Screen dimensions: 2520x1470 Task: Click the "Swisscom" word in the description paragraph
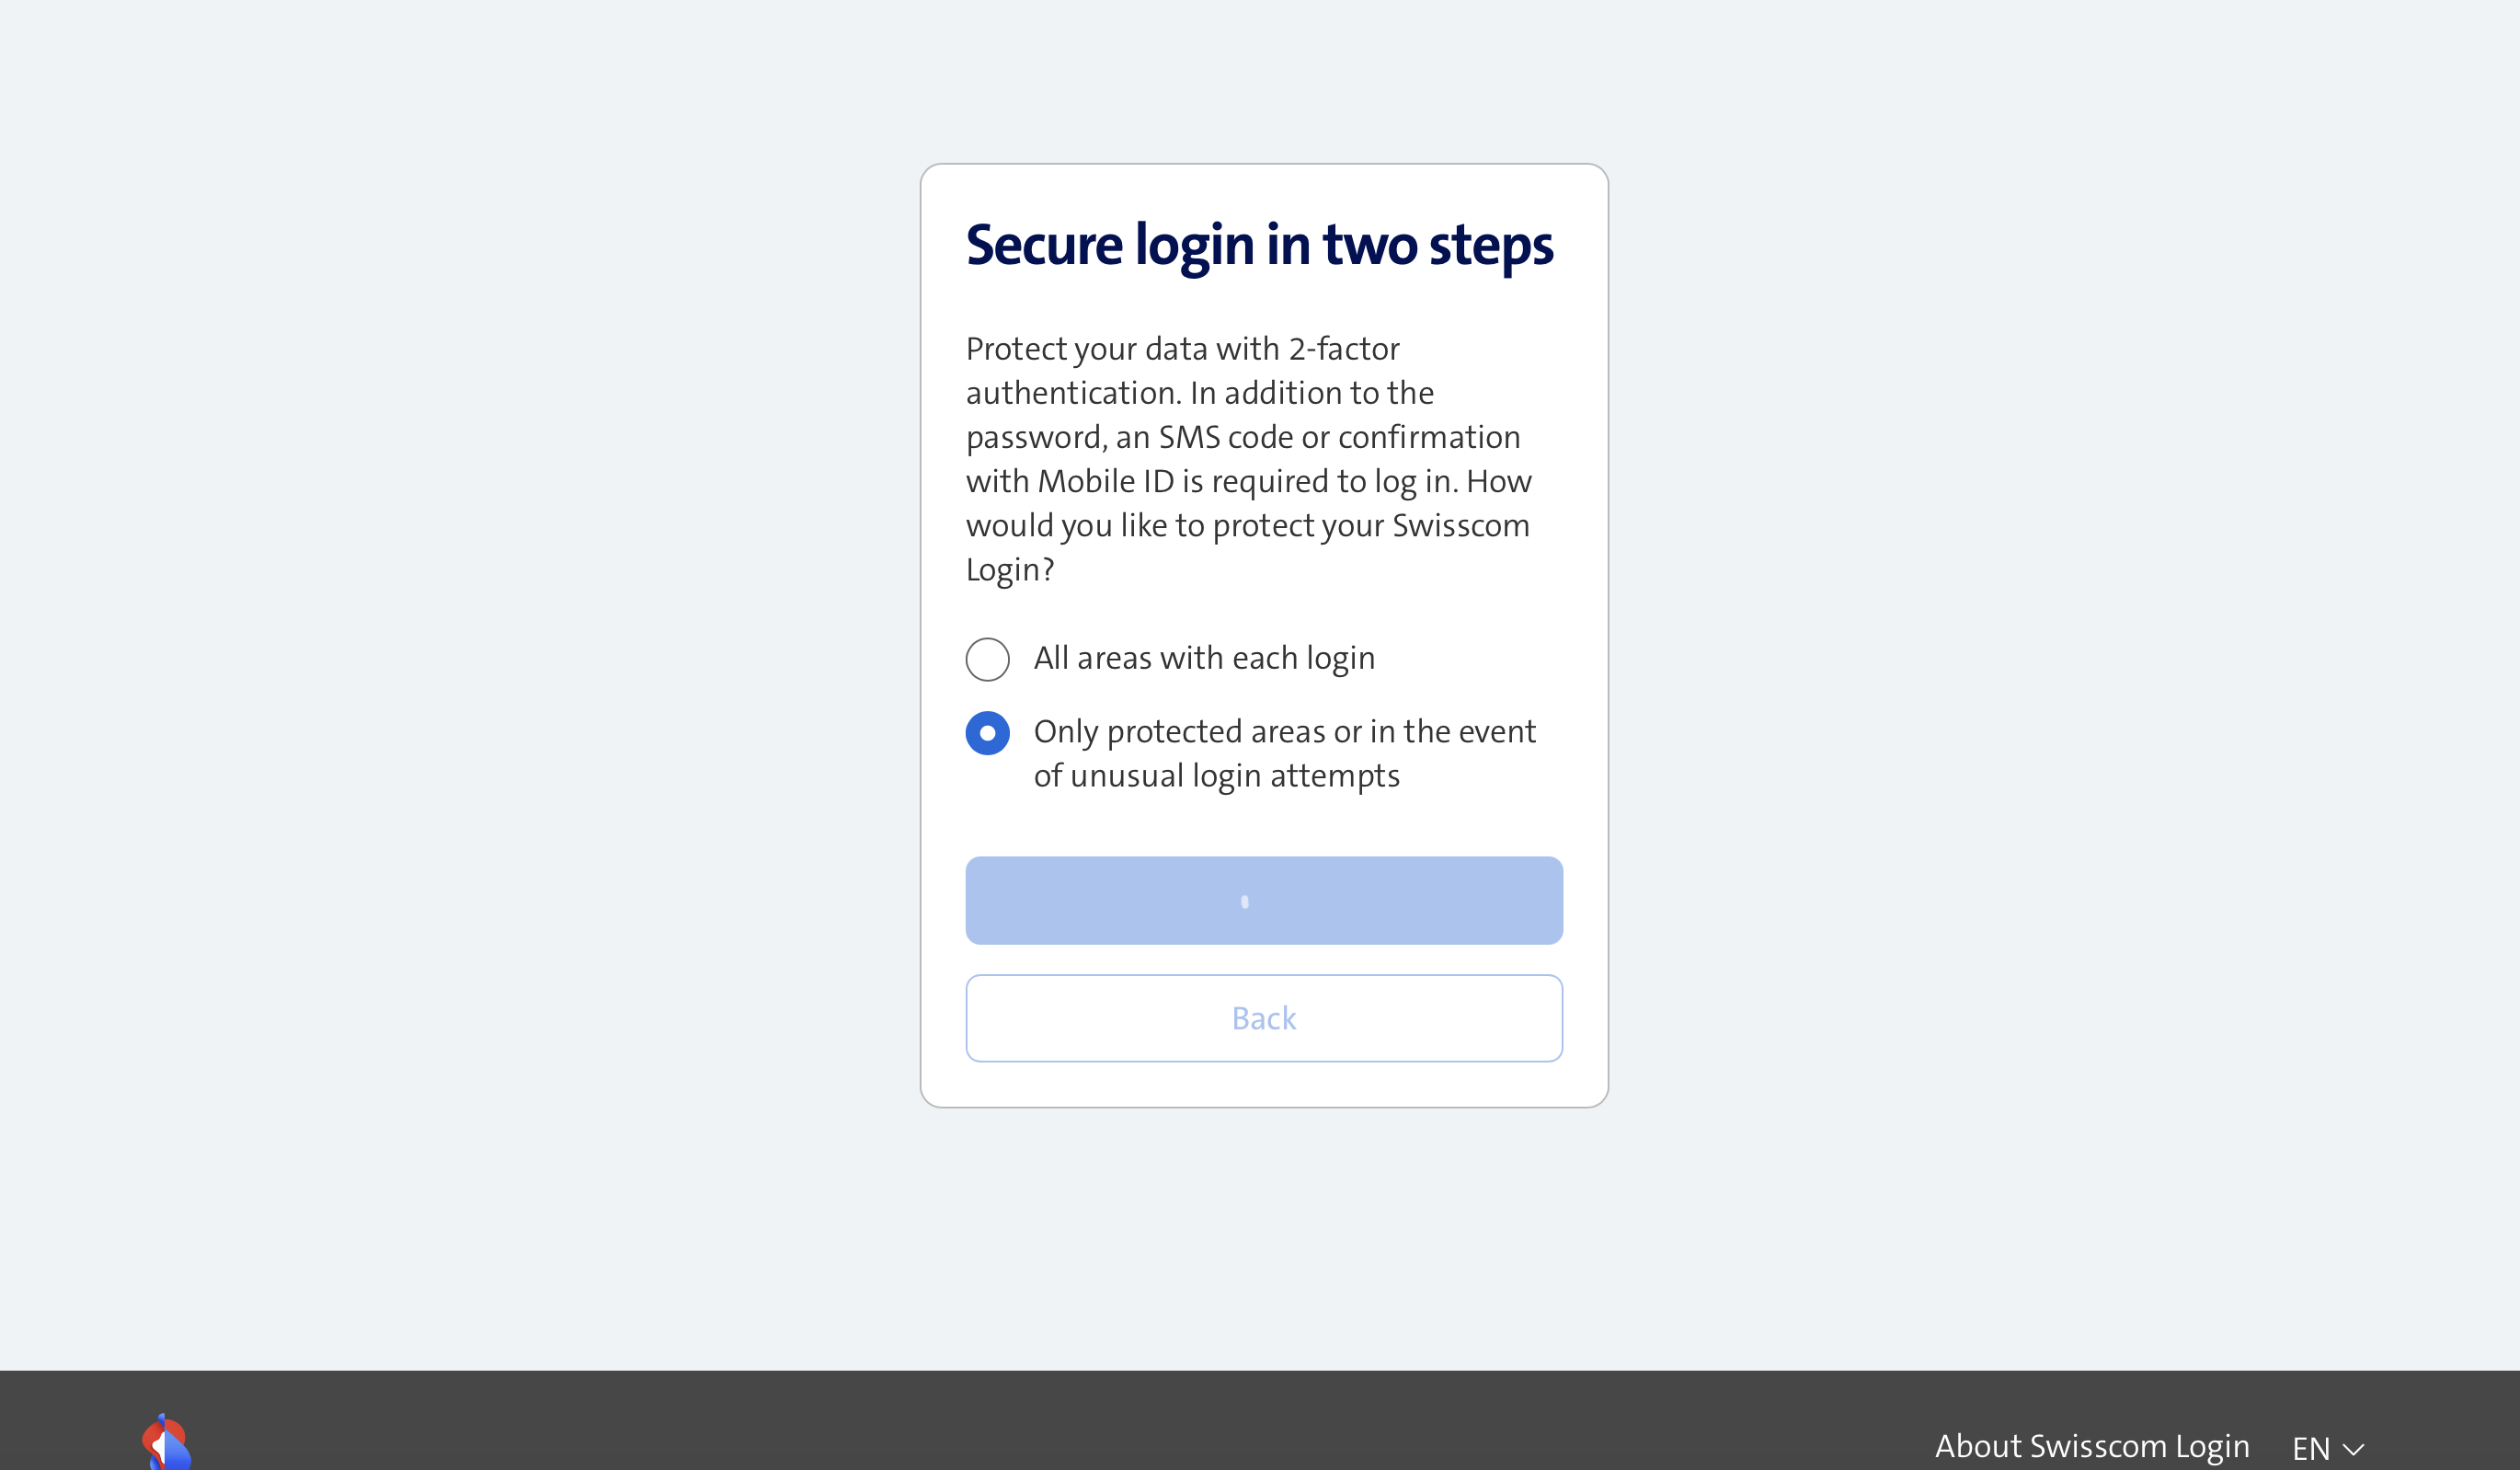pyautogui.click(x=1460, y=526)
